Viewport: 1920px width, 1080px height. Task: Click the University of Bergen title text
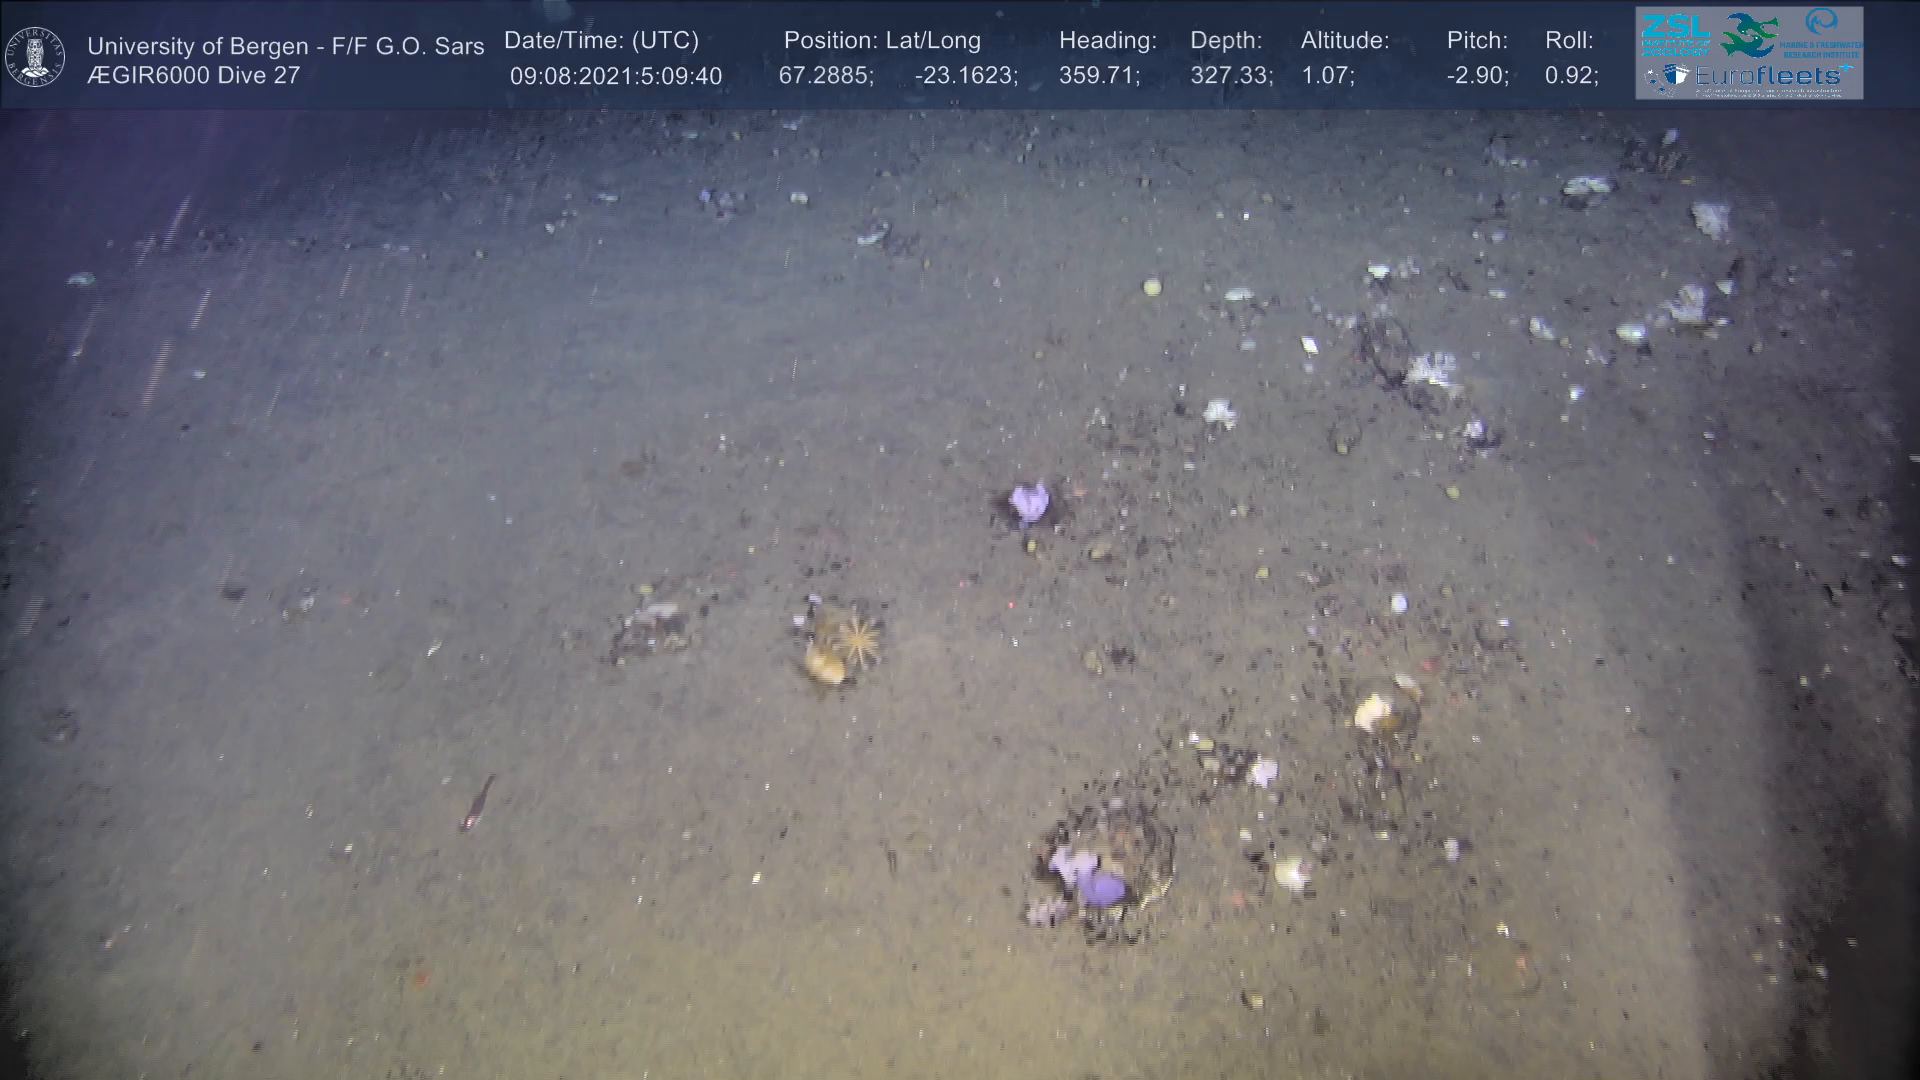pos(286,46)
